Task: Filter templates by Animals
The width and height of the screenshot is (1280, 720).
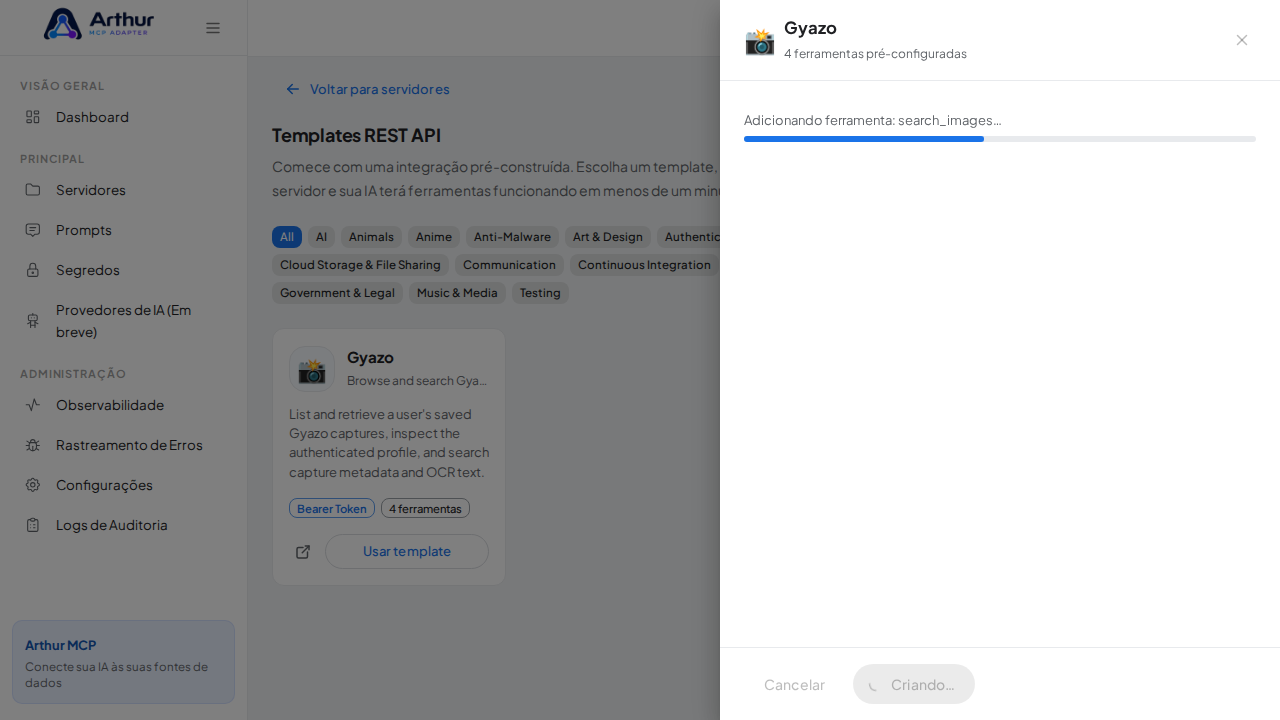Action: (371, 237)
